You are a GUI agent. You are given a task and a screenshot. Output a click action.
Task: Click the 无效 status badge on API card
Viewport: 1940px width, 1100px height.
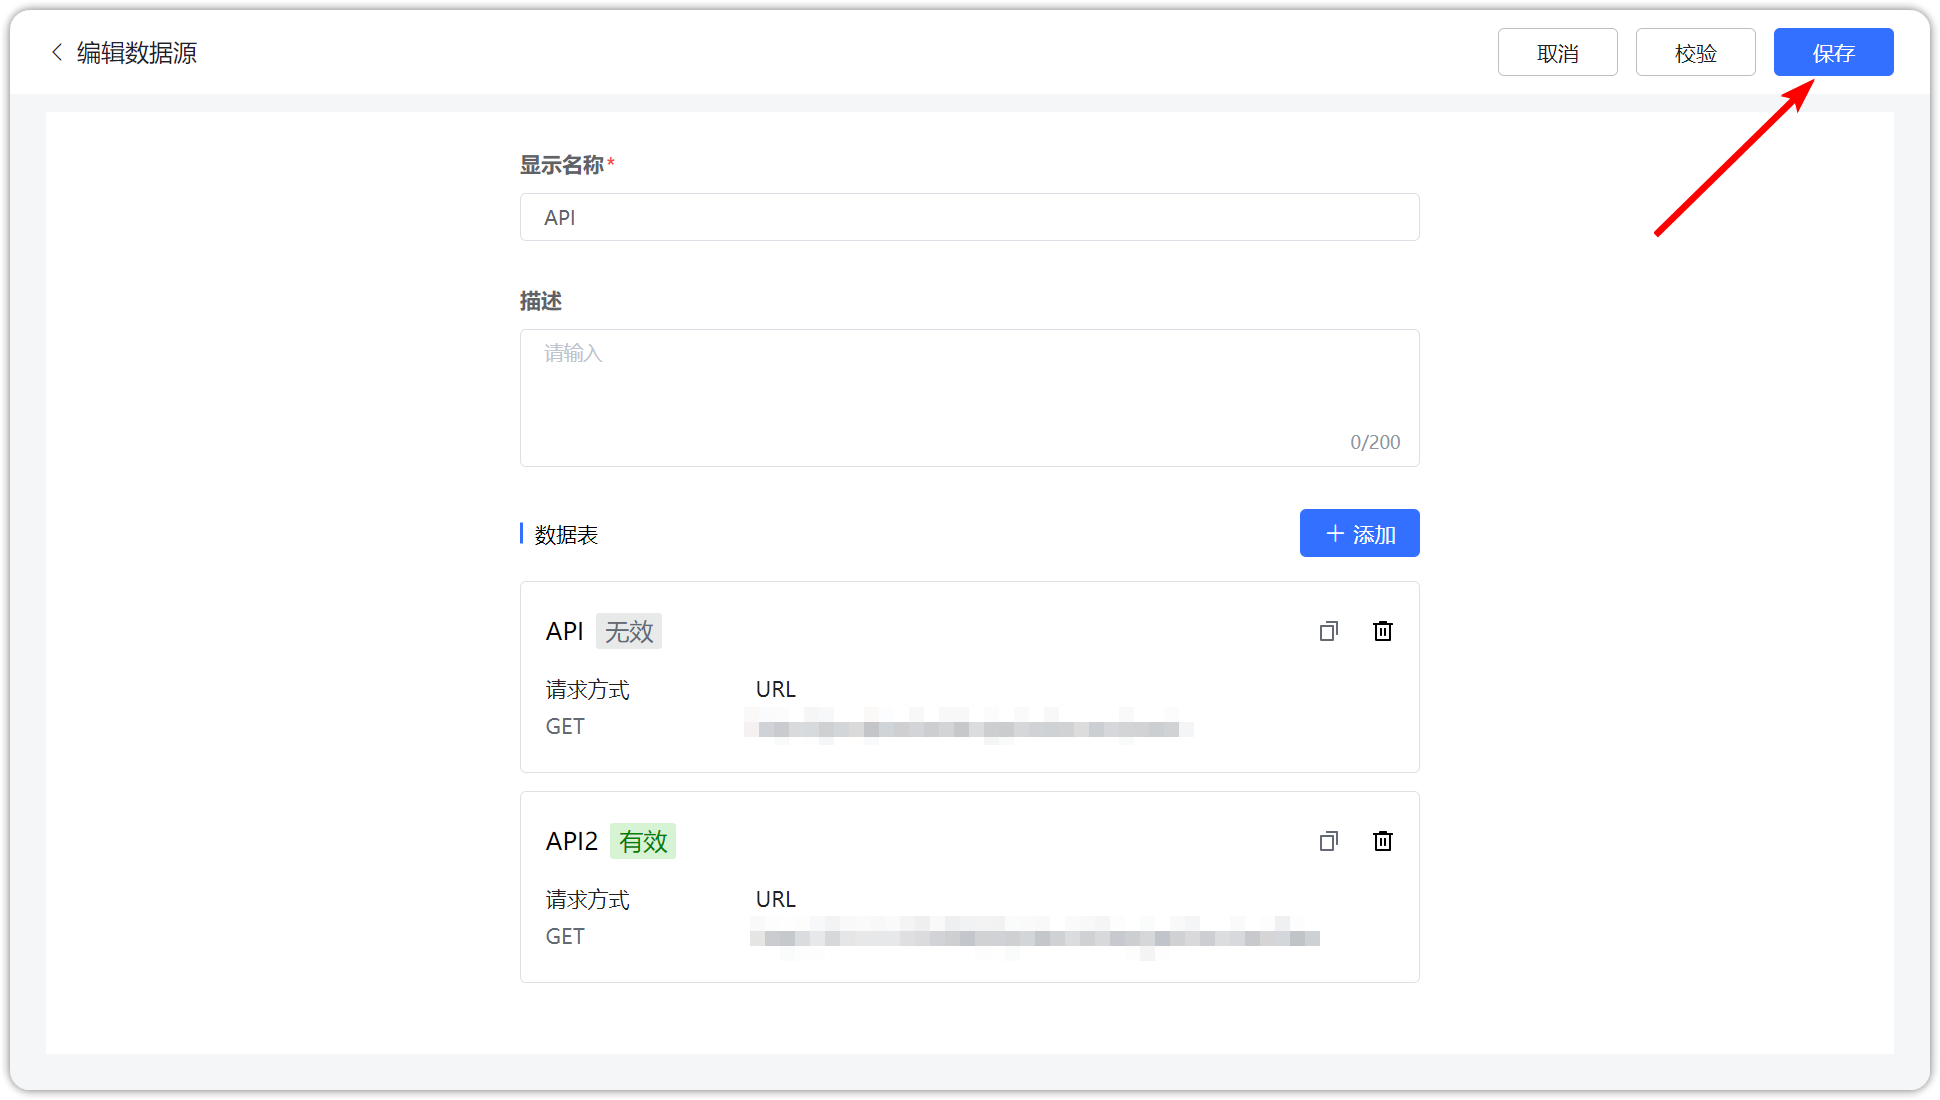tap(628, 631)
